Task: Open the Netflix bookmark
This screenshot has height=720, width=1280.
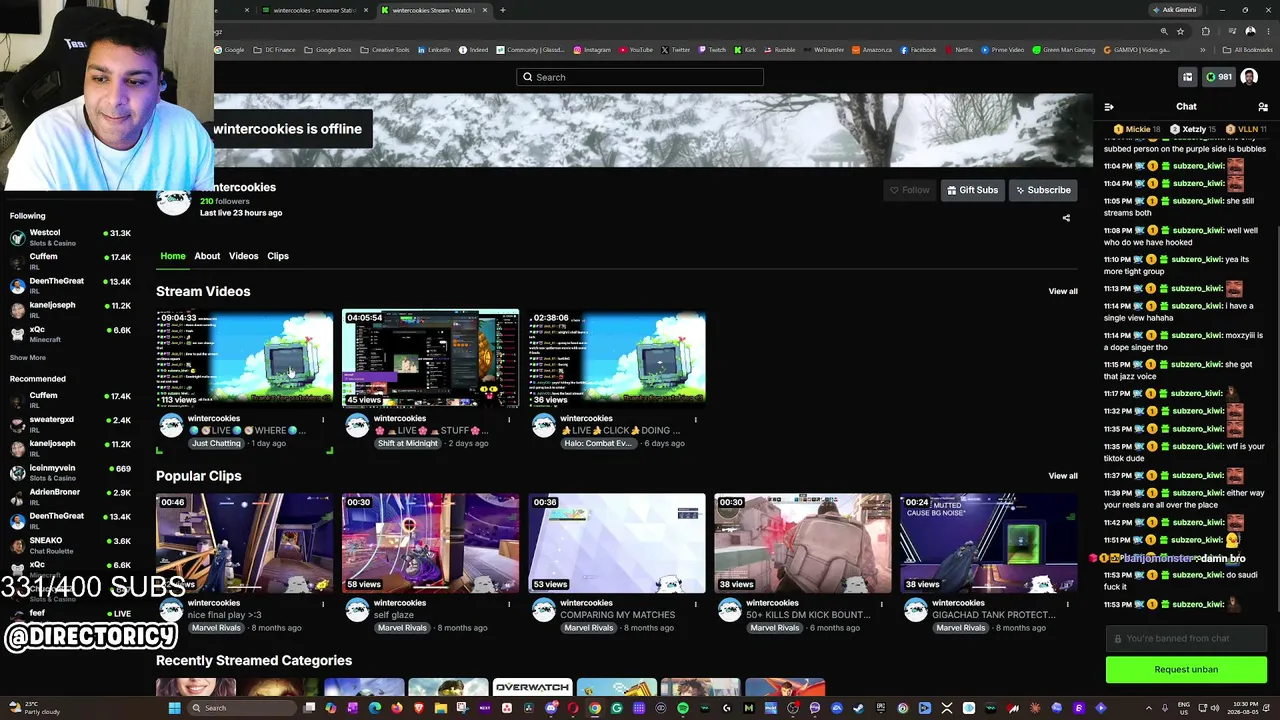Action: (x=958, y=50)
